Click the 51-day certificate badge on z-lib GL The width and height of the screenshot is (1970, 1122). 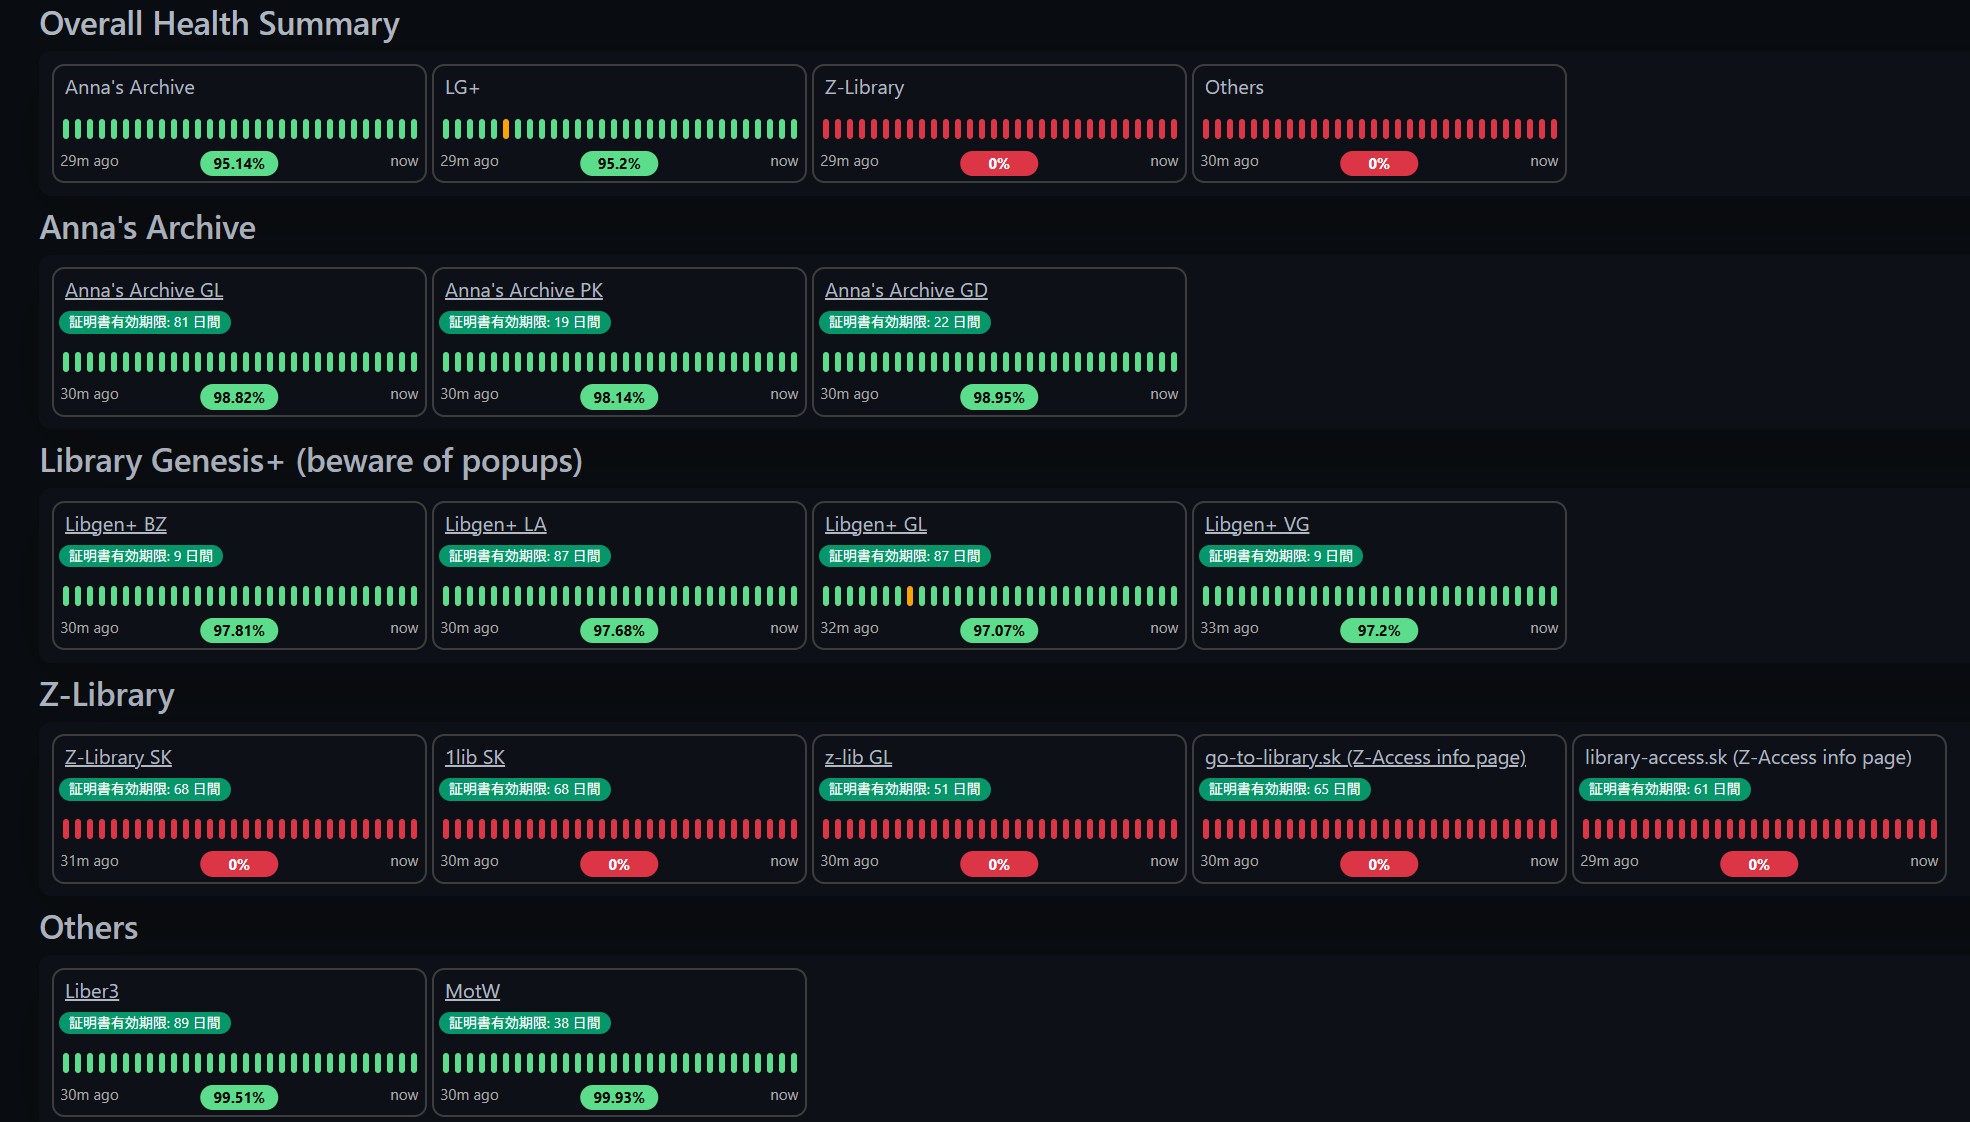coord(905,789)
